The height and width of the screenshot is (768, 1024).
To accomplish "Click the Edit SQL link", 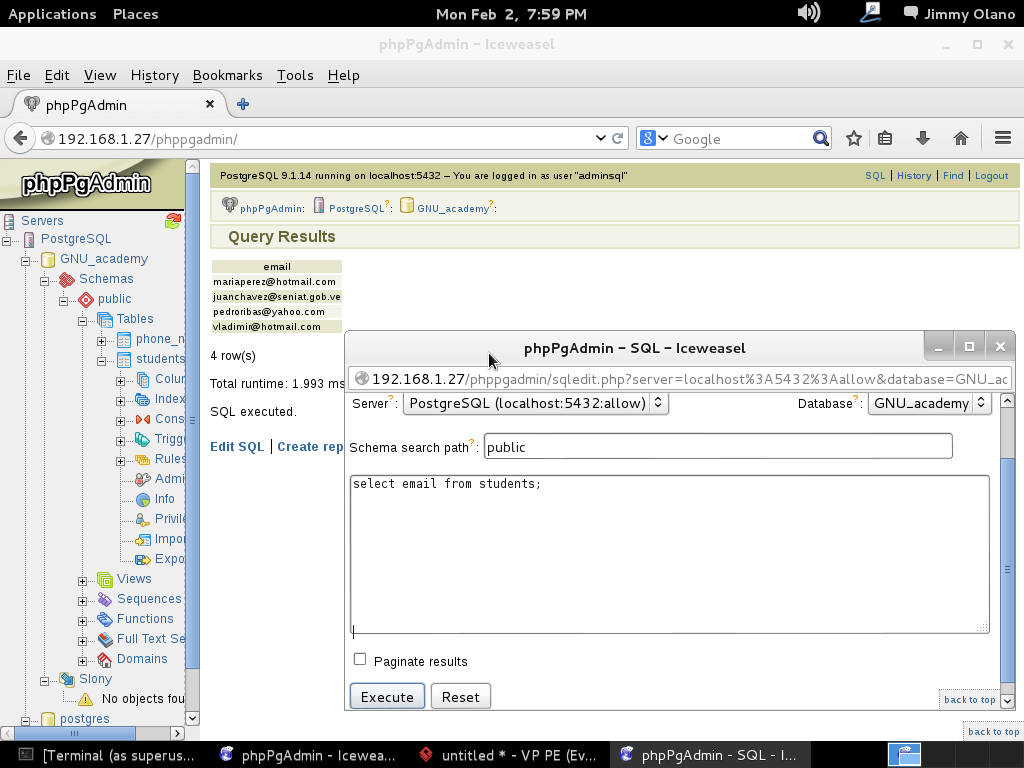I will (237, 447).
